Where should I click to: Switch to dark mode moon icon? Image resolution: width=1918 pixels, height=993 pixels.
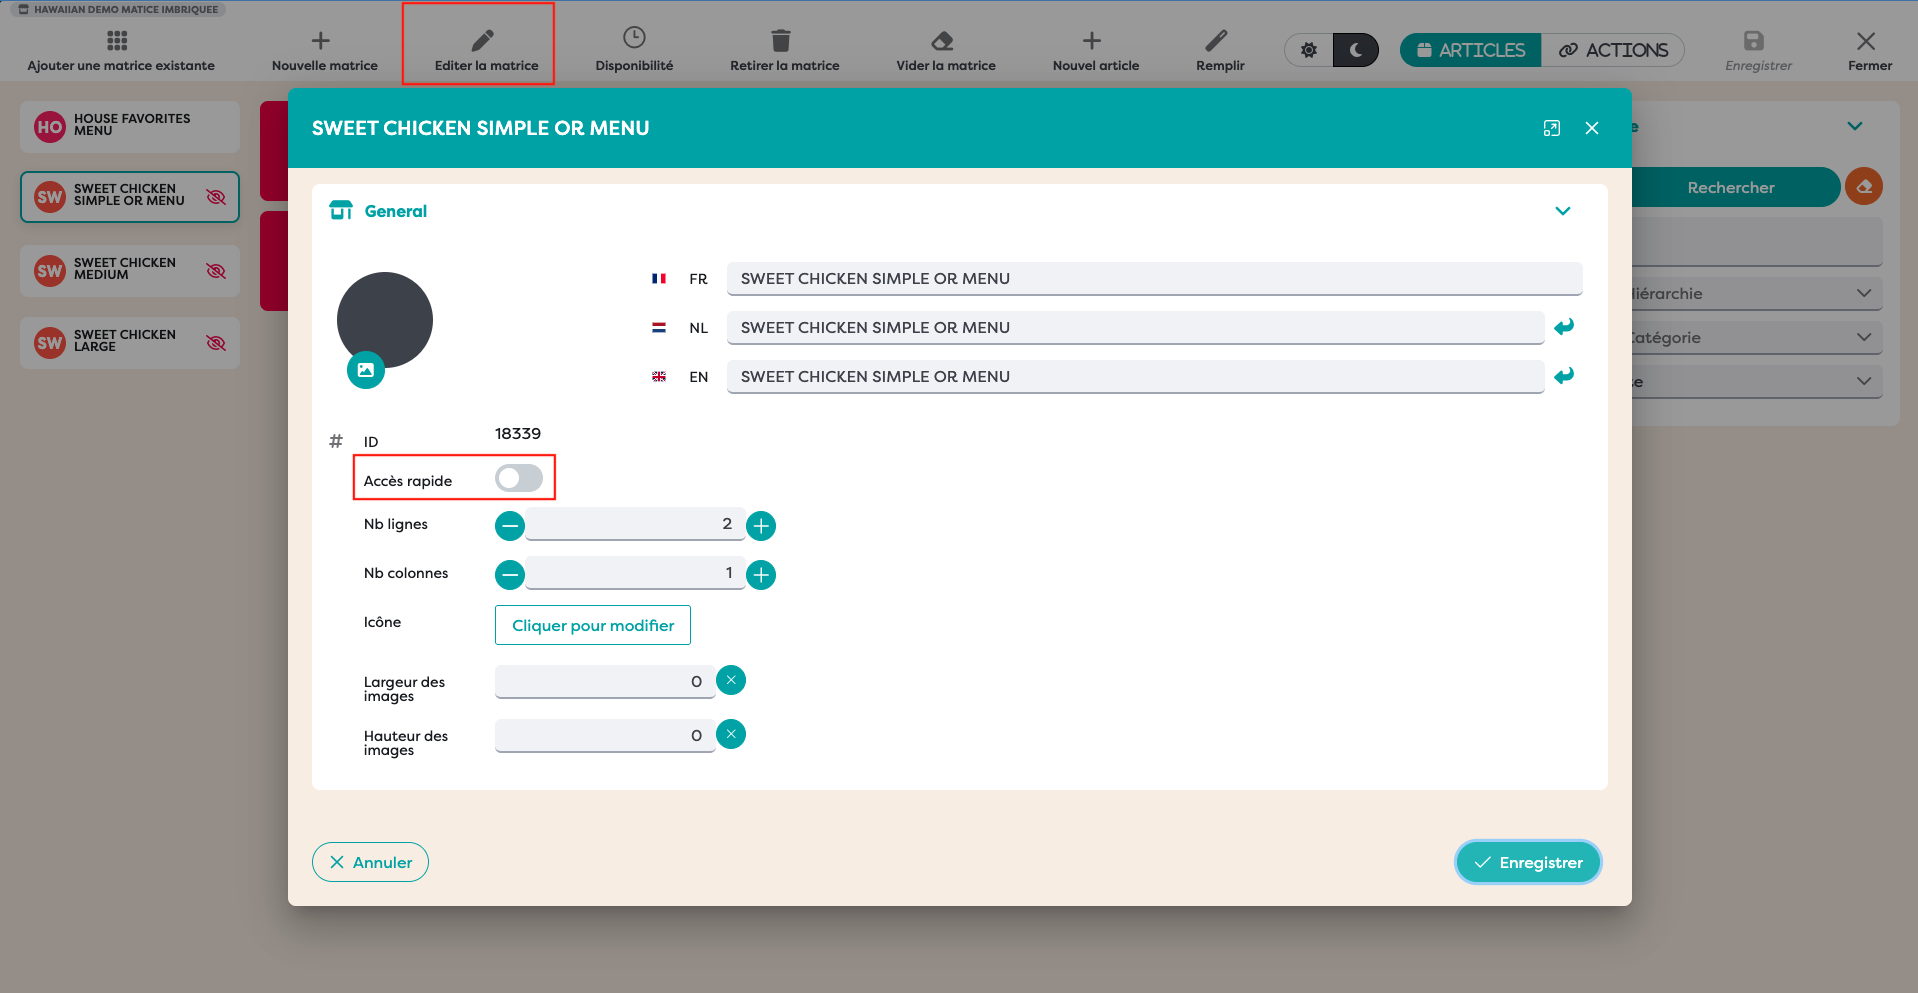click(x=1356, y=50)
